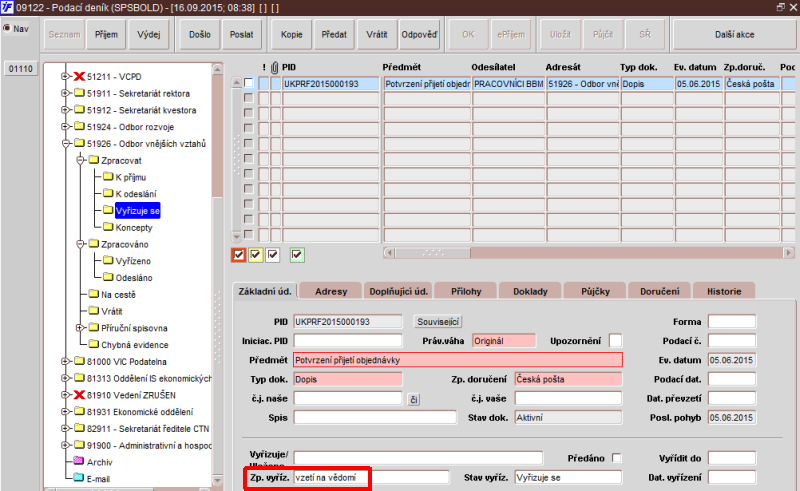Click the folder icon of 81000 VIC Podatelna
This screenshot has height=491, width=800.
(79, 361)
